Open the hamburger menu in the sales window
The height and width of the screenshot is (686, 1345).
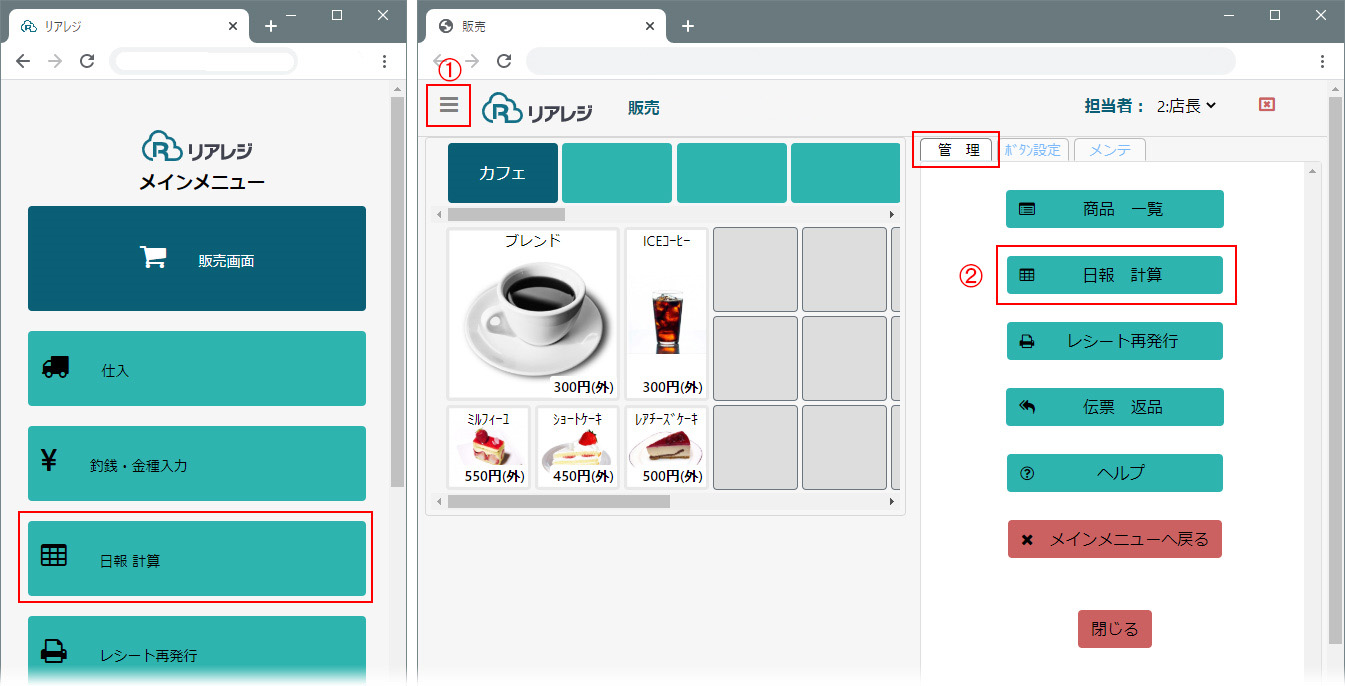[x=448, y=105]
